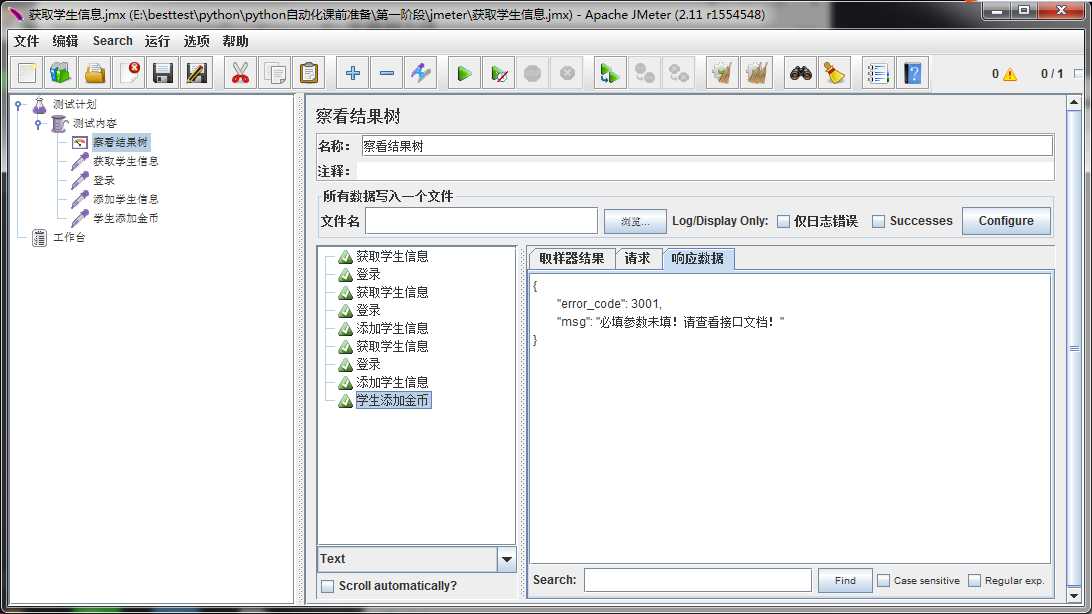Image resolution: width=1092 pixels, height=614 pixels.
Task: Select 学生添加金币 result in results list
Action: pos(393,400)
